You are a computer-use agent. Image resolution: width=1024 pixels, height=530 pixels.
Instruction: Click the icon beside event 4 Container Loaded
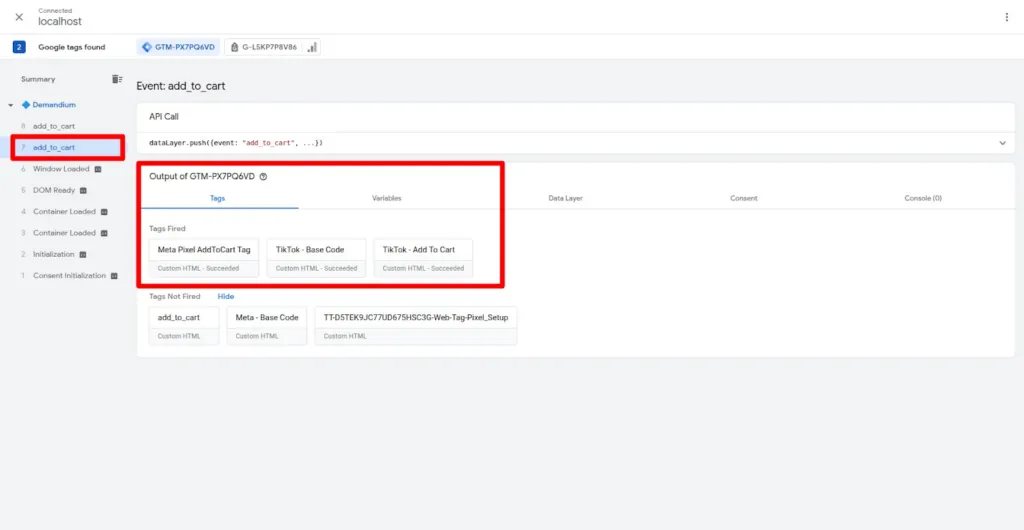point(104,211)
